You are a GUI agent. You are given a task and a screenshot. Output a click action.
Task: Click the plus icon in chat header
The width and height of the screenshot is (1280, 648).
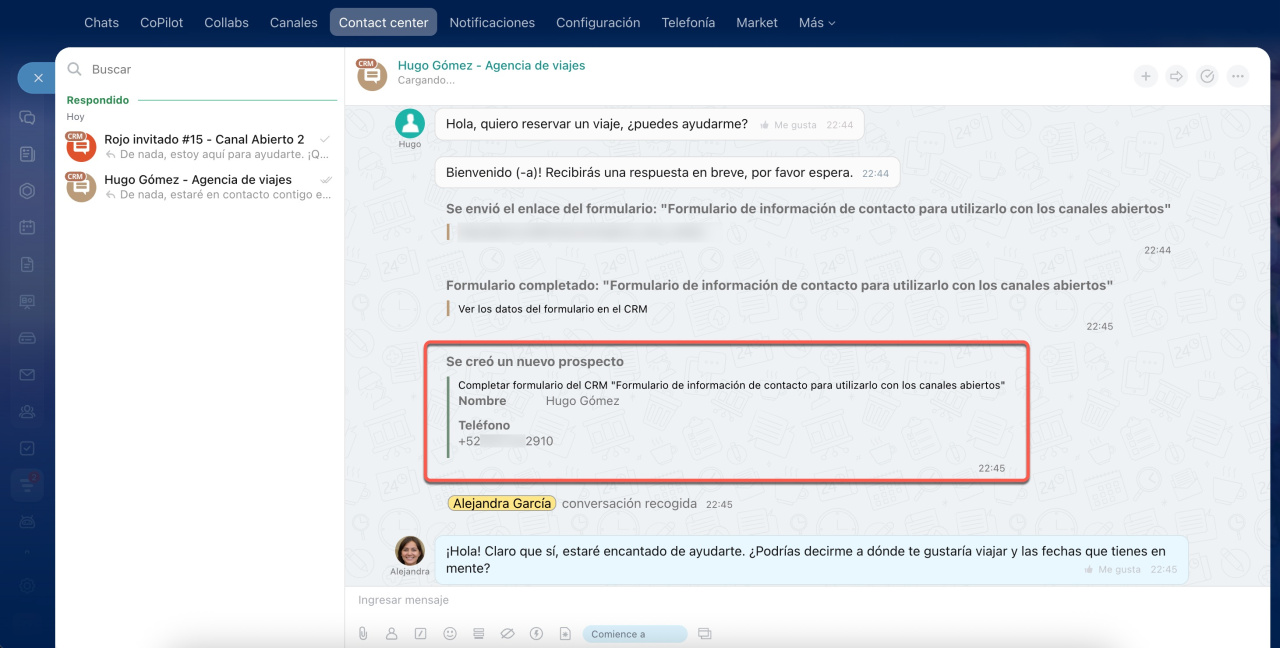1146,76
